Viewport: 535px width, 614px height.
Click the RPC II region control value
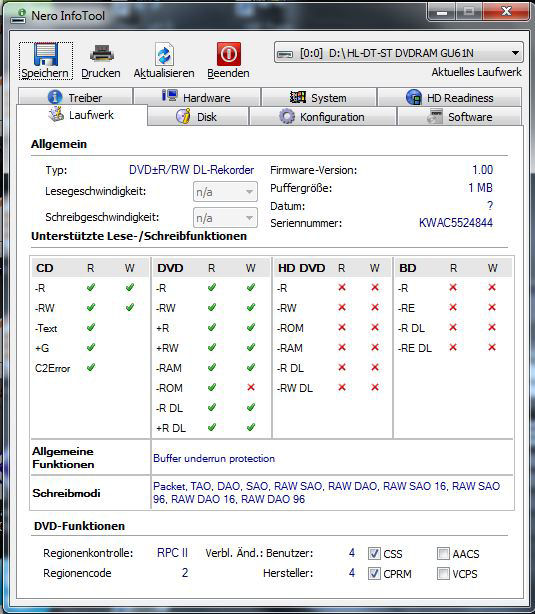[x=172, y=553]
